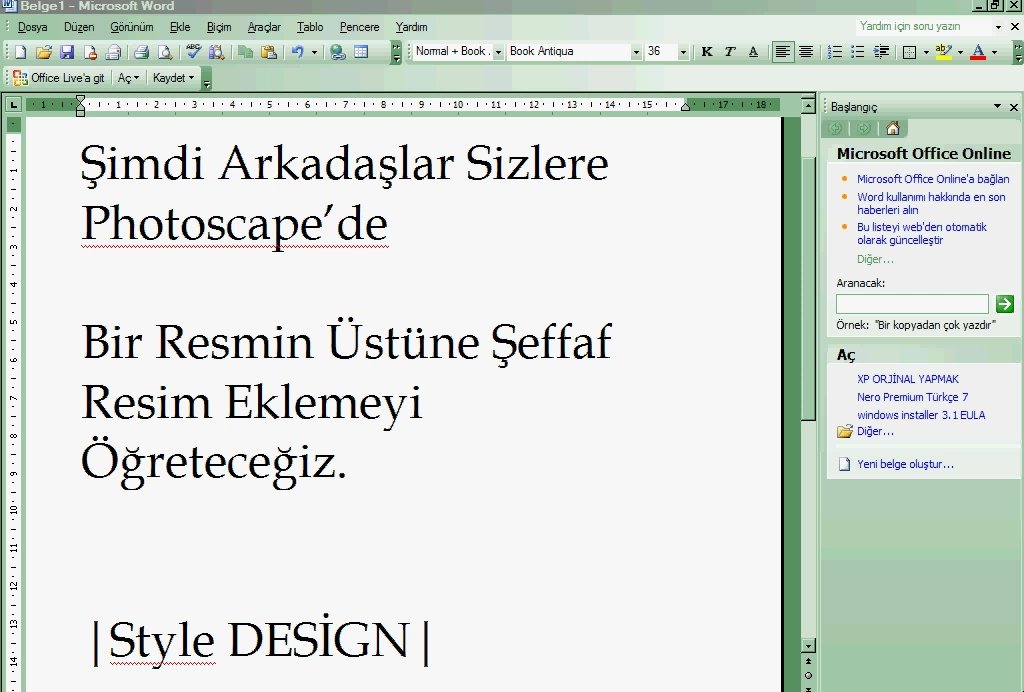Click the vertical scrollbar down arrow
The height and width of the screenshot is (692, 1024).
tap(808, 646)
